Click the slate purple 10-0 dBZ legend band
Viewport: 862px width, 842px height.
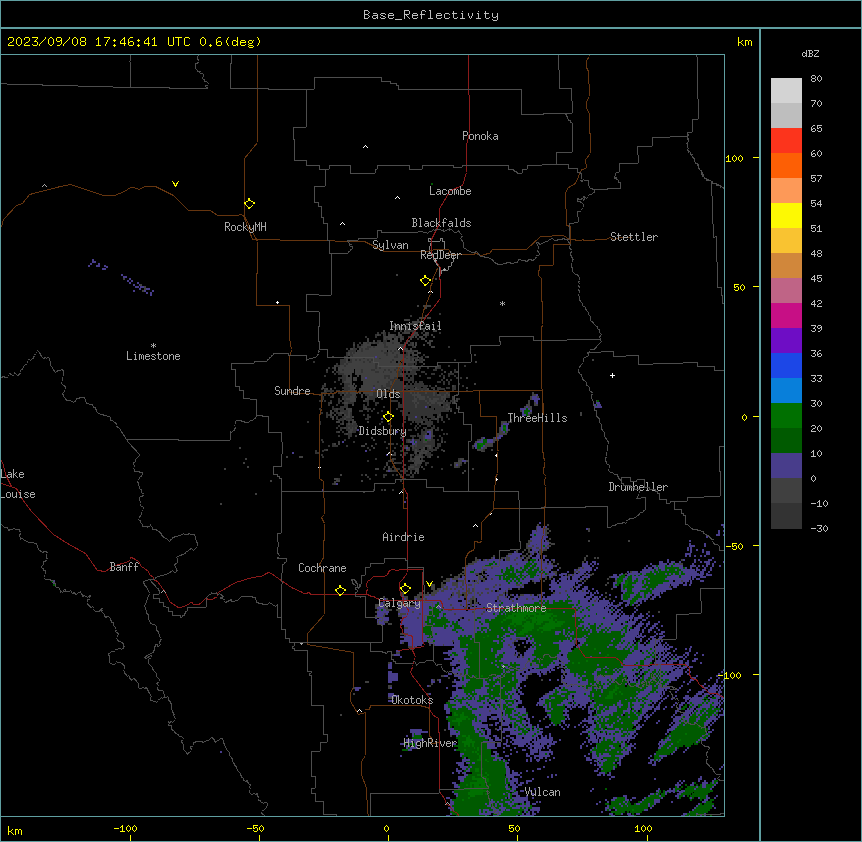click(786, 466)
